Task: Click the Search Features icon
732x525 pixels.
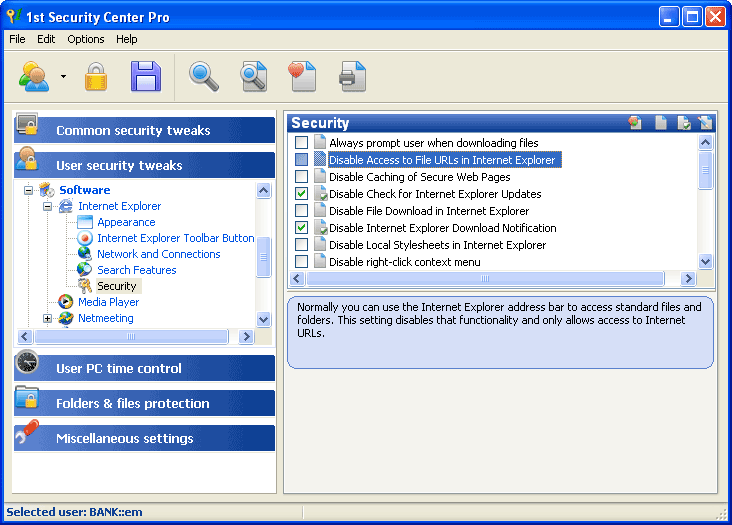Action: pyautogui.click(x=85, y=270)
